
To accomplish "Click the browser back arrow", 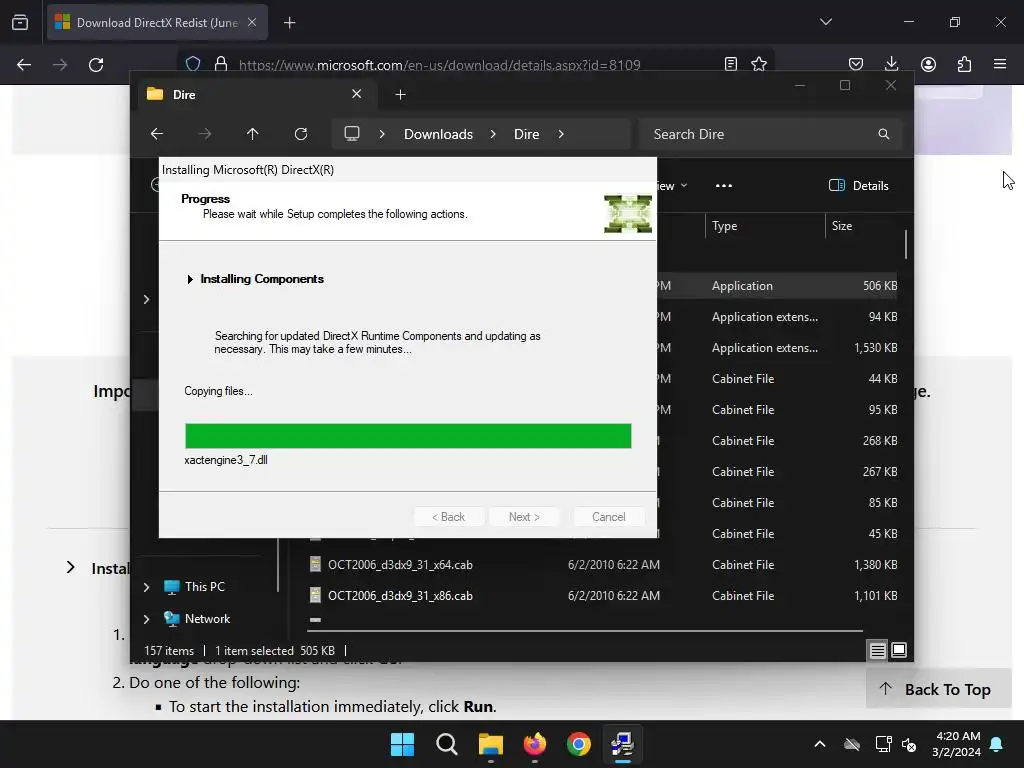I will 24,65.
